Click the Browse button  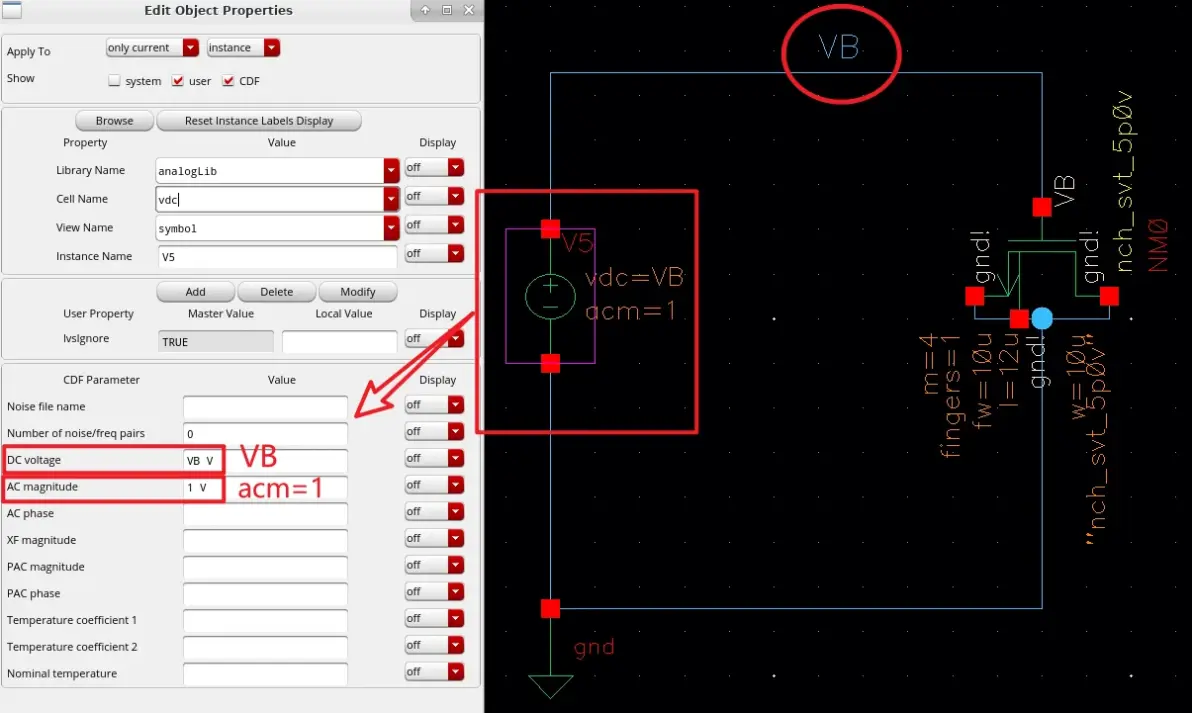click(114, 121)
